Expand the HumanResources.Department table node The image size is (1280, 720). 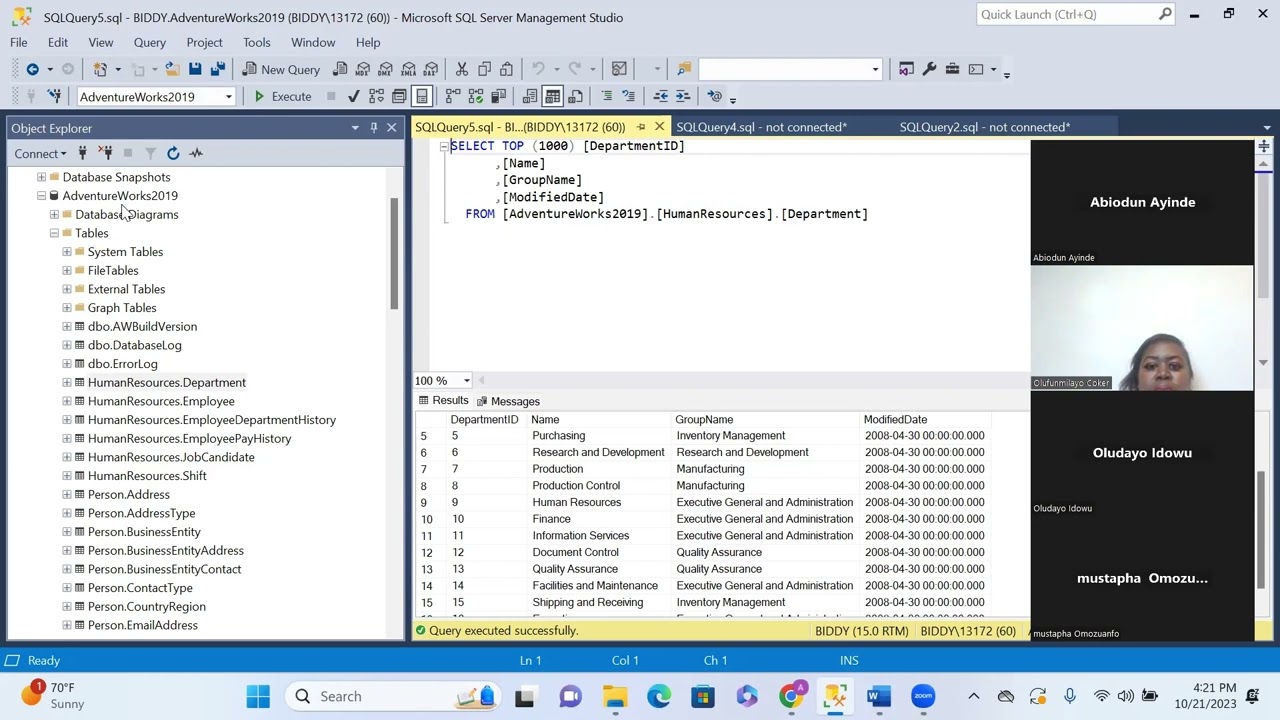pos(67,382)
